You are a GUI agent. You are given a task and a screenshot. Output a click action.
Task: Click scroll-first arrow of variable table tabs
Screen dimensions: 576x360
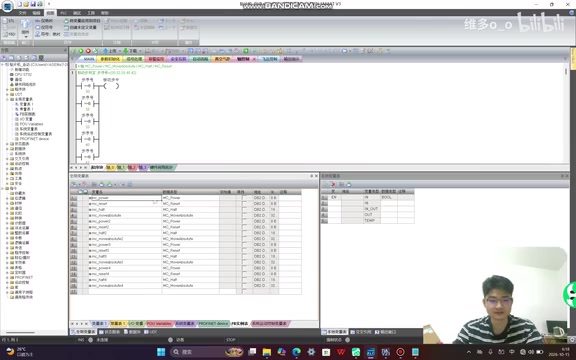[x=72, y=324]
